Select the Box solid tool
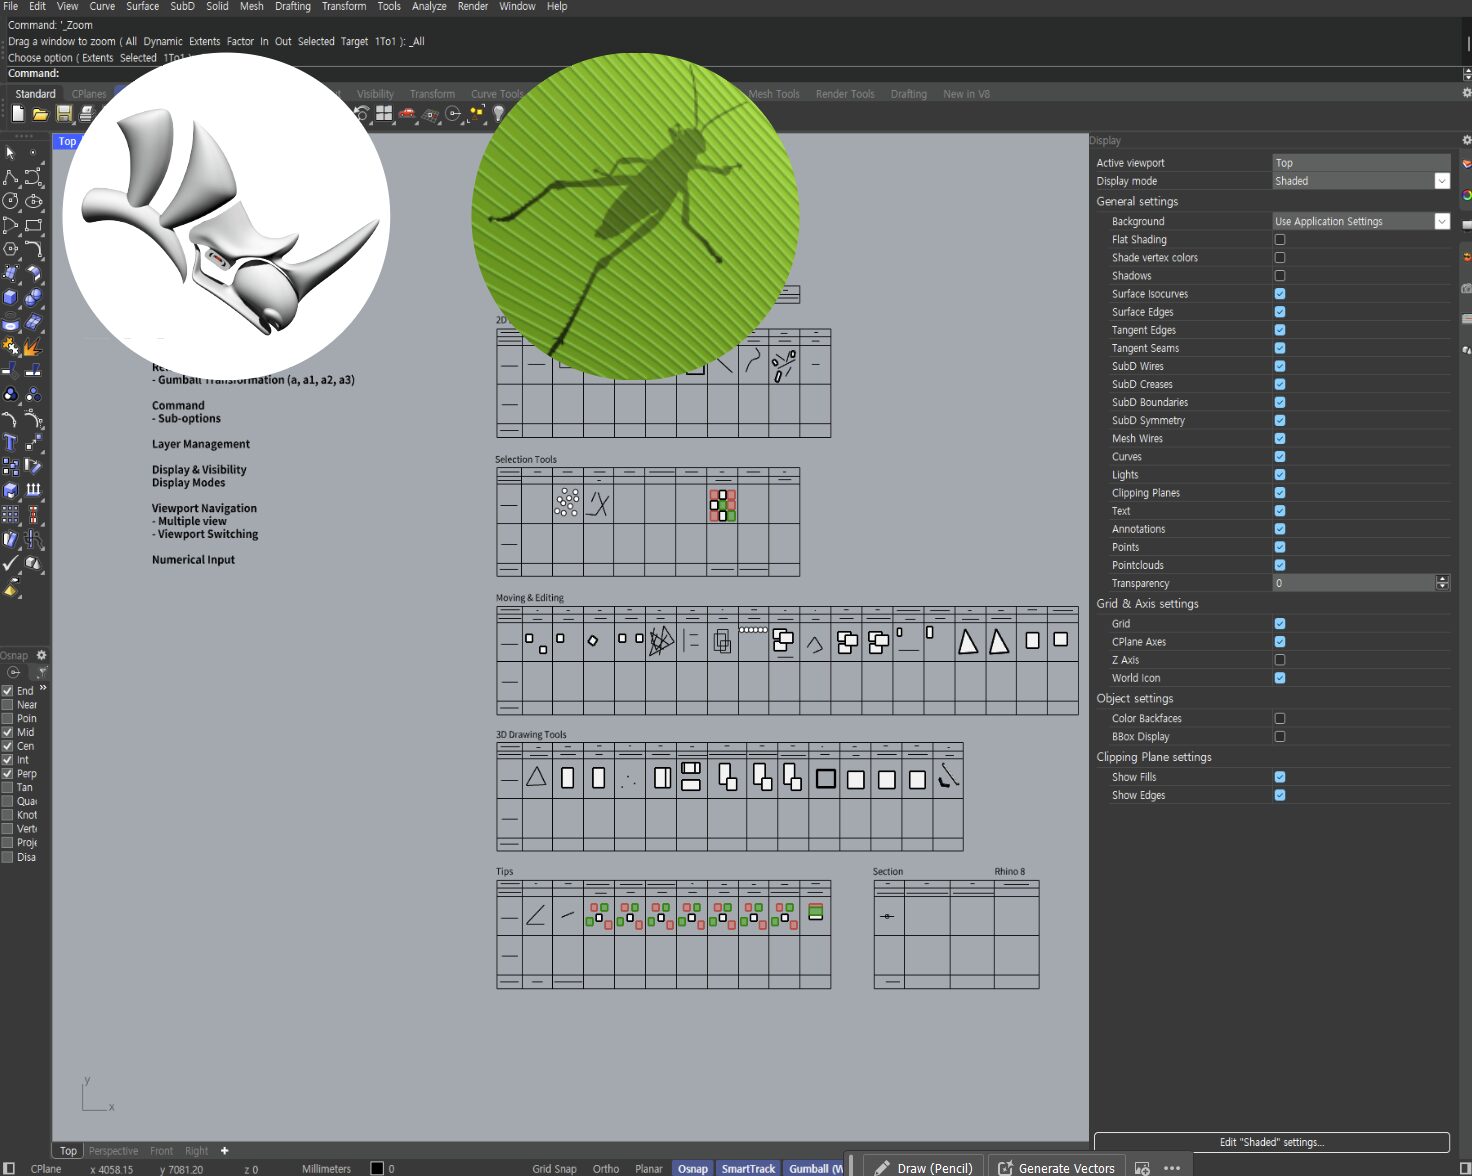Viewport: 1472px width, 1176px height. coord(11,297)
